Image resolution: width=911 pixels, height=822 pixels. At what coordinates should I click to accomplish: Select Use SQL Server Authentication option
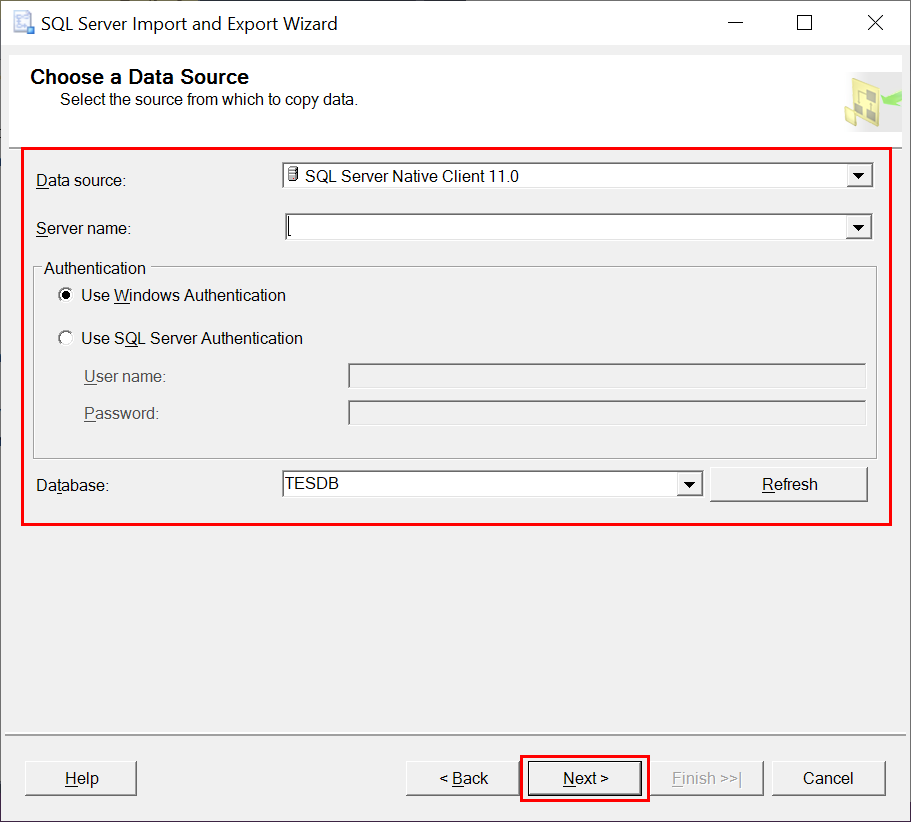click(66, 338)
